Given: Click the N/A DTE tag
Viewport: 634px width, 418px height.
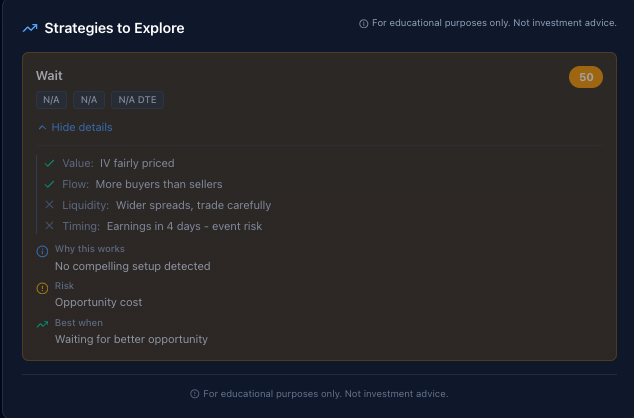Looking at the screenshot, I should [138, 100].
